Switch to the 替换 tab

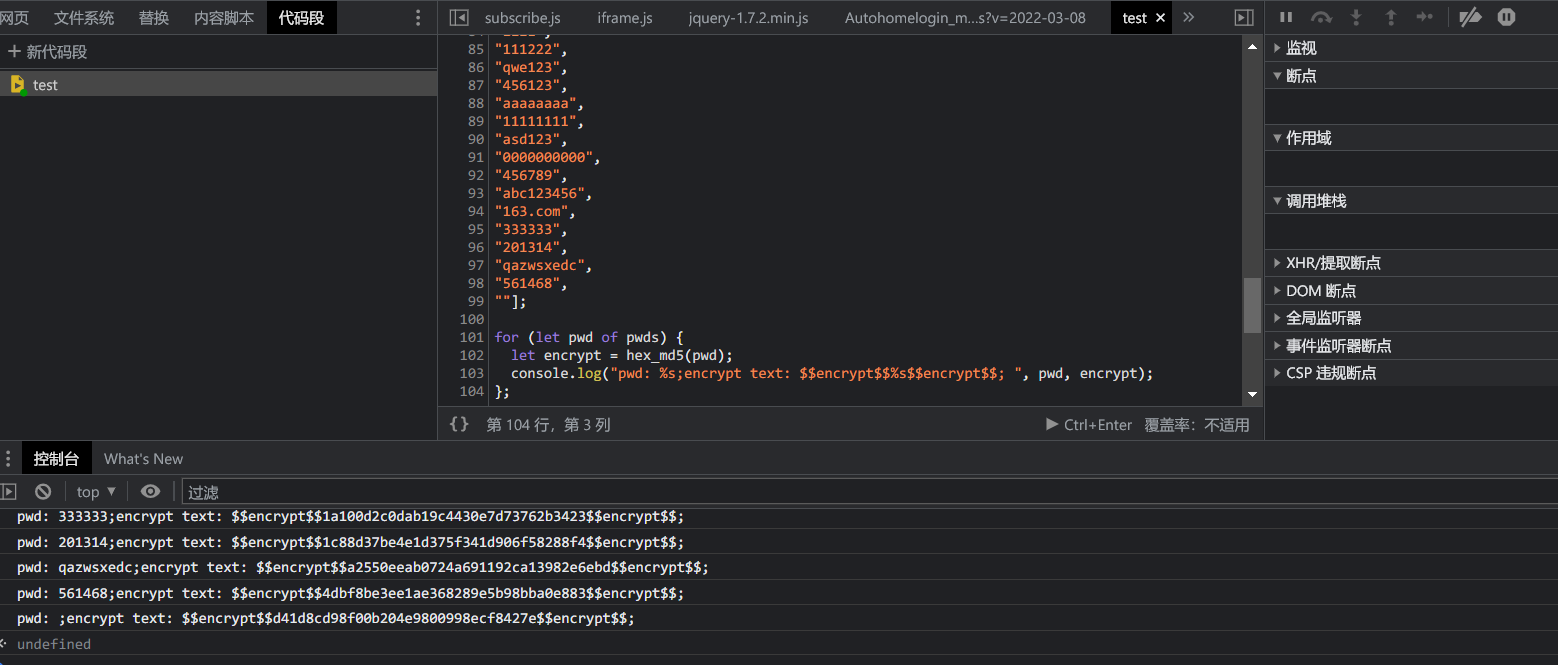(x=154, y=18)
